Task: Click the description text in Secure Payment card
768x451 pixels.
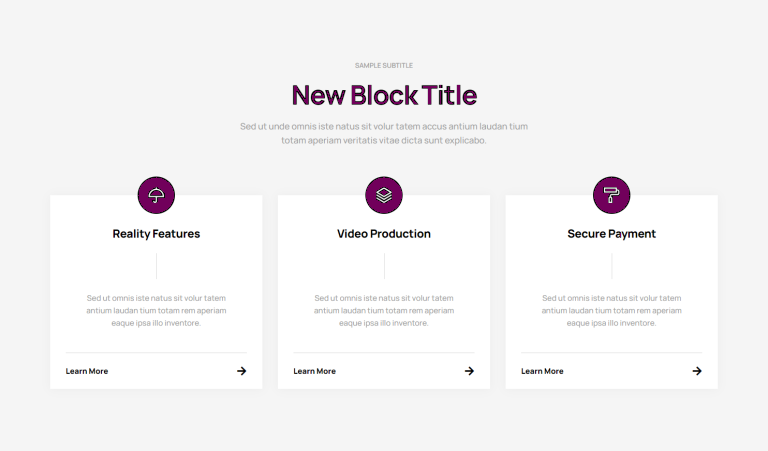Action: [x=612, y=310]
